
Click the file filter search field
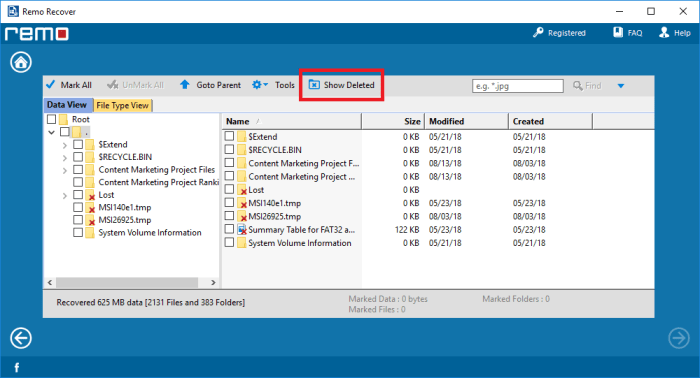click(517, 86)
